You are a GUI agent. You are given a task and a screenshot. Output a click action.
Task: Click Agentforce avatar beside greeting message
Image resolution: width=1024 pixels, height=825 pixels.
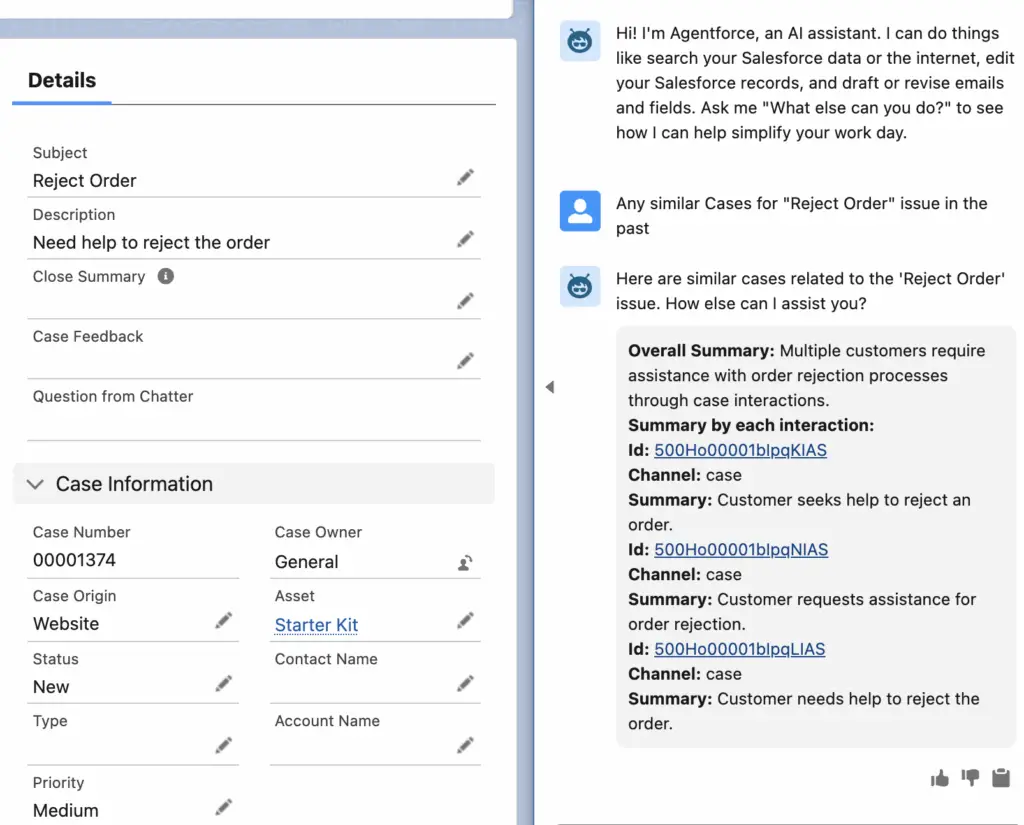580,41
